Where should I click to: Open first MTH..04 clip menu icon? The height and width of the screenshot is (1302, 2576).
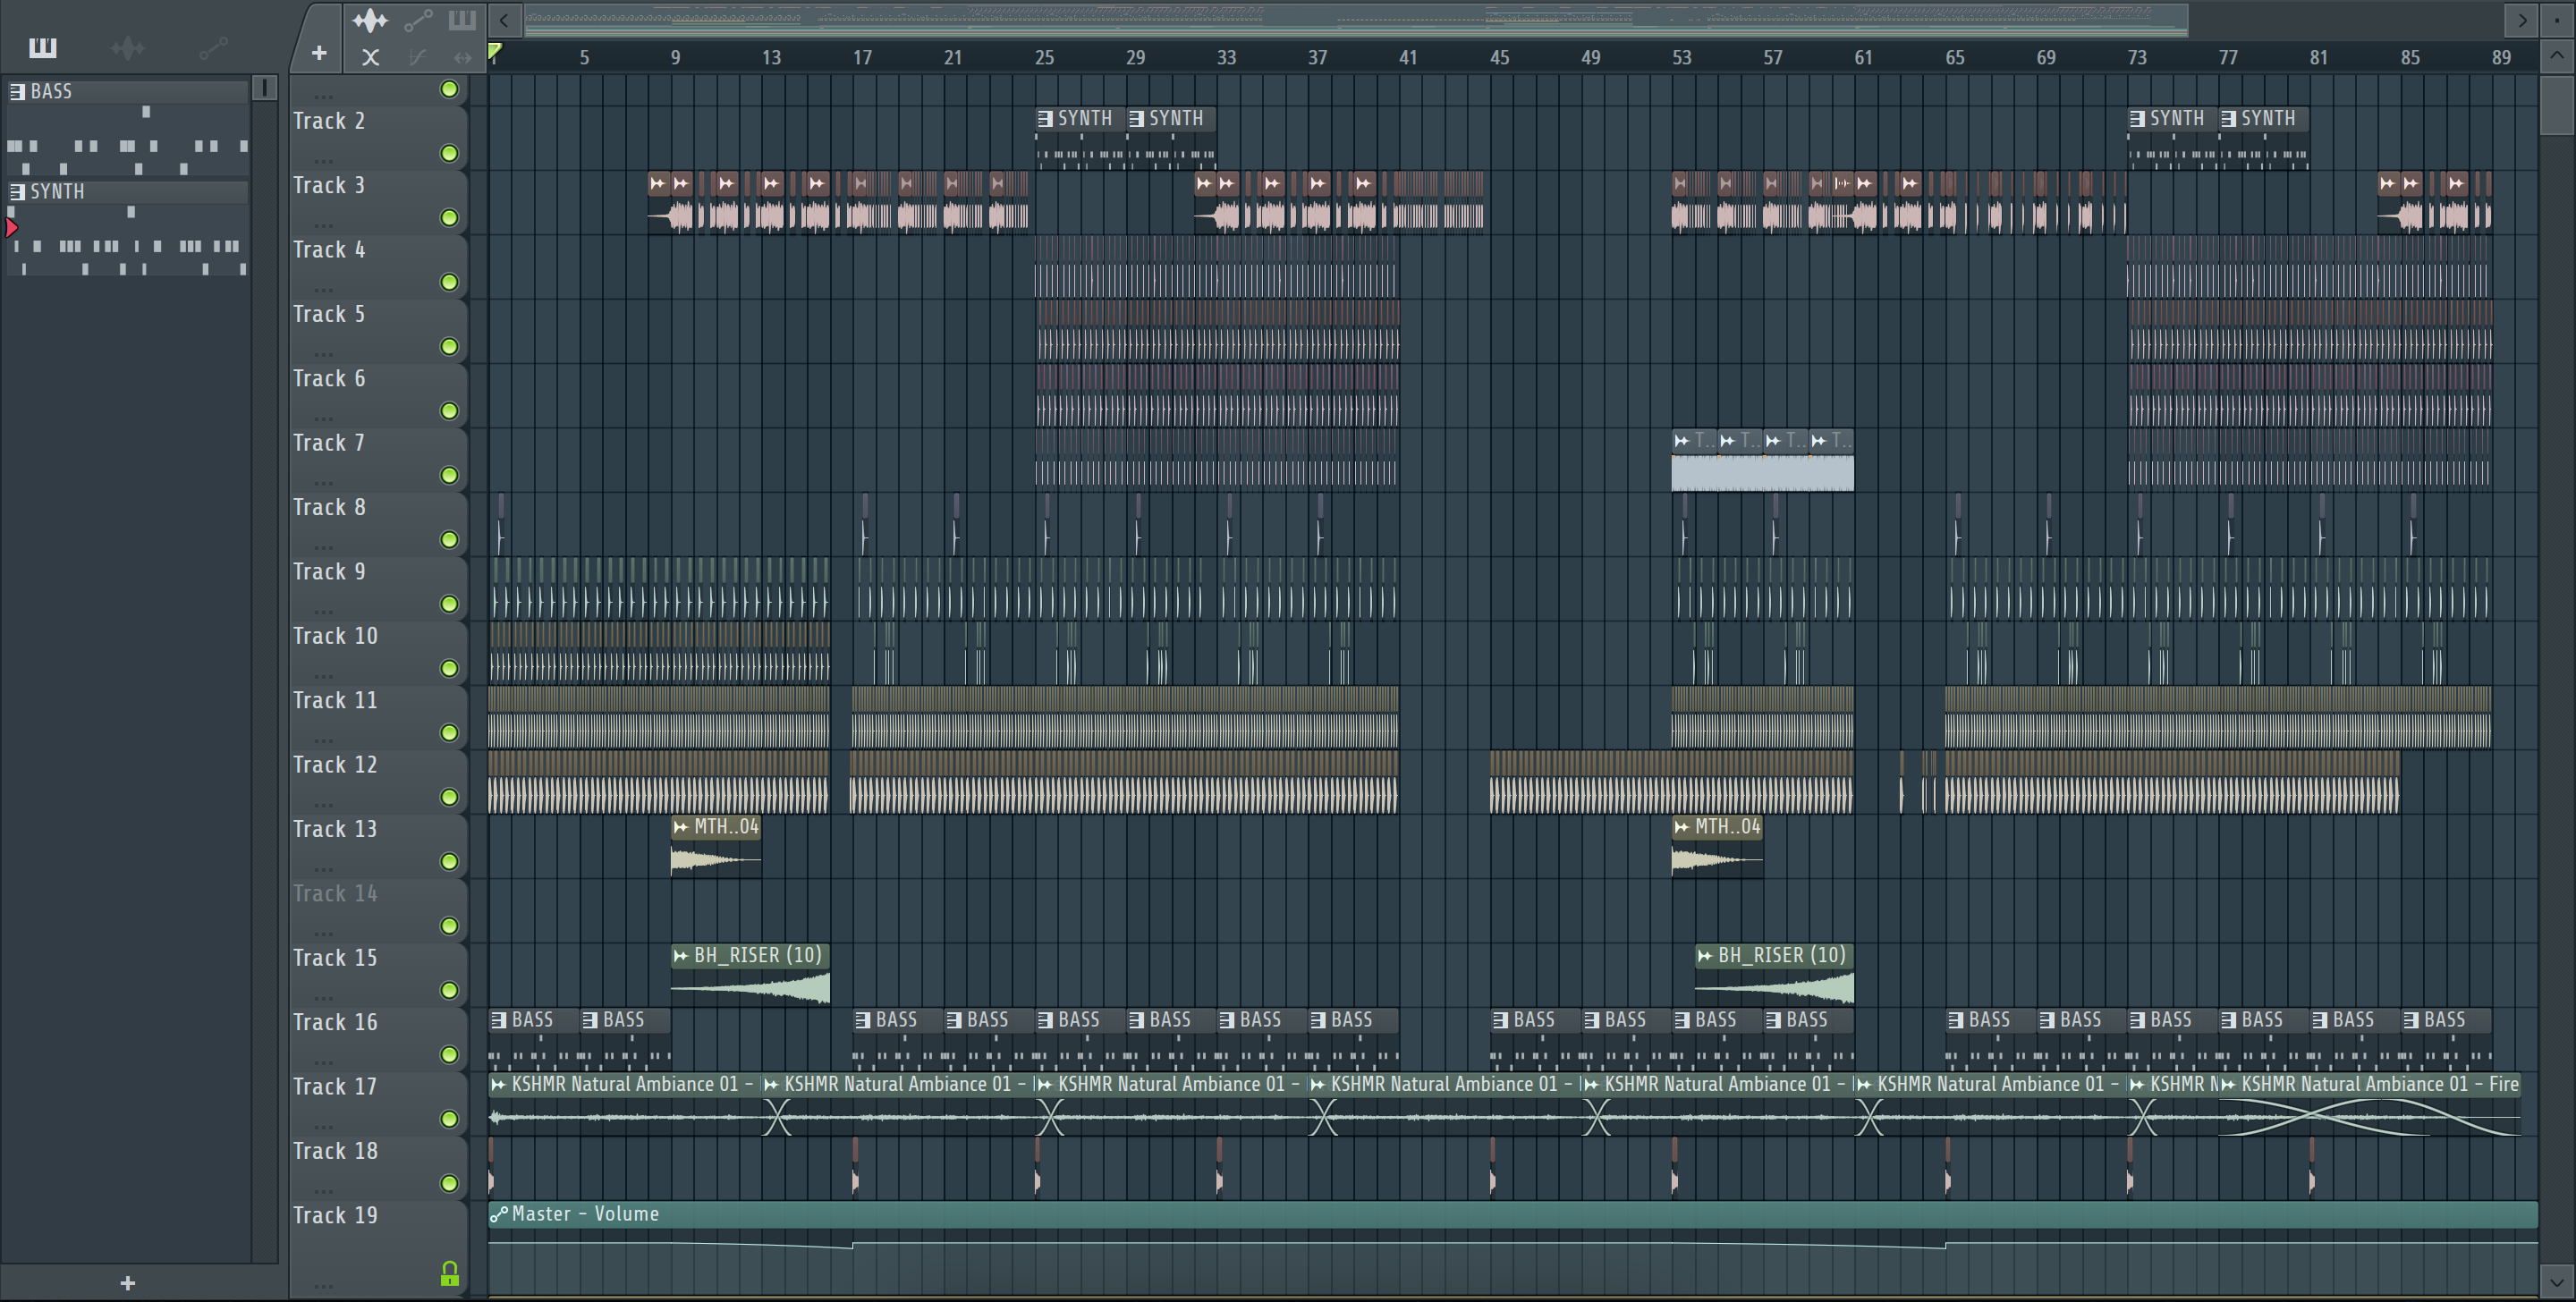click(681, 827)
